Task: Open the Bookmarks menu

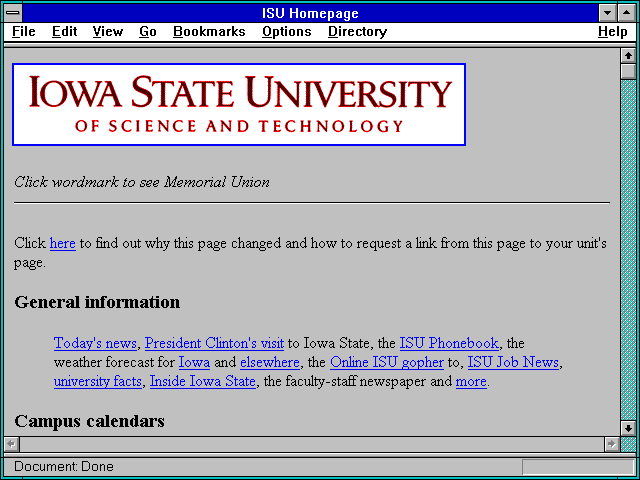Action: (x=209, y=31)
